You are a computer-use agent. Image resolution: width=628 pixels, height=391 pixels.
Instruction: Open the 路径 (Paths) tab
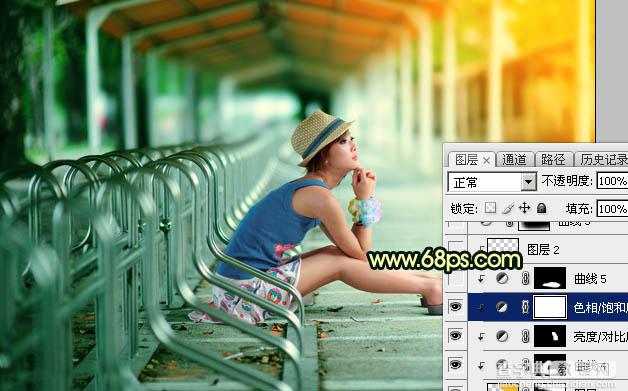tap(553, 160)
